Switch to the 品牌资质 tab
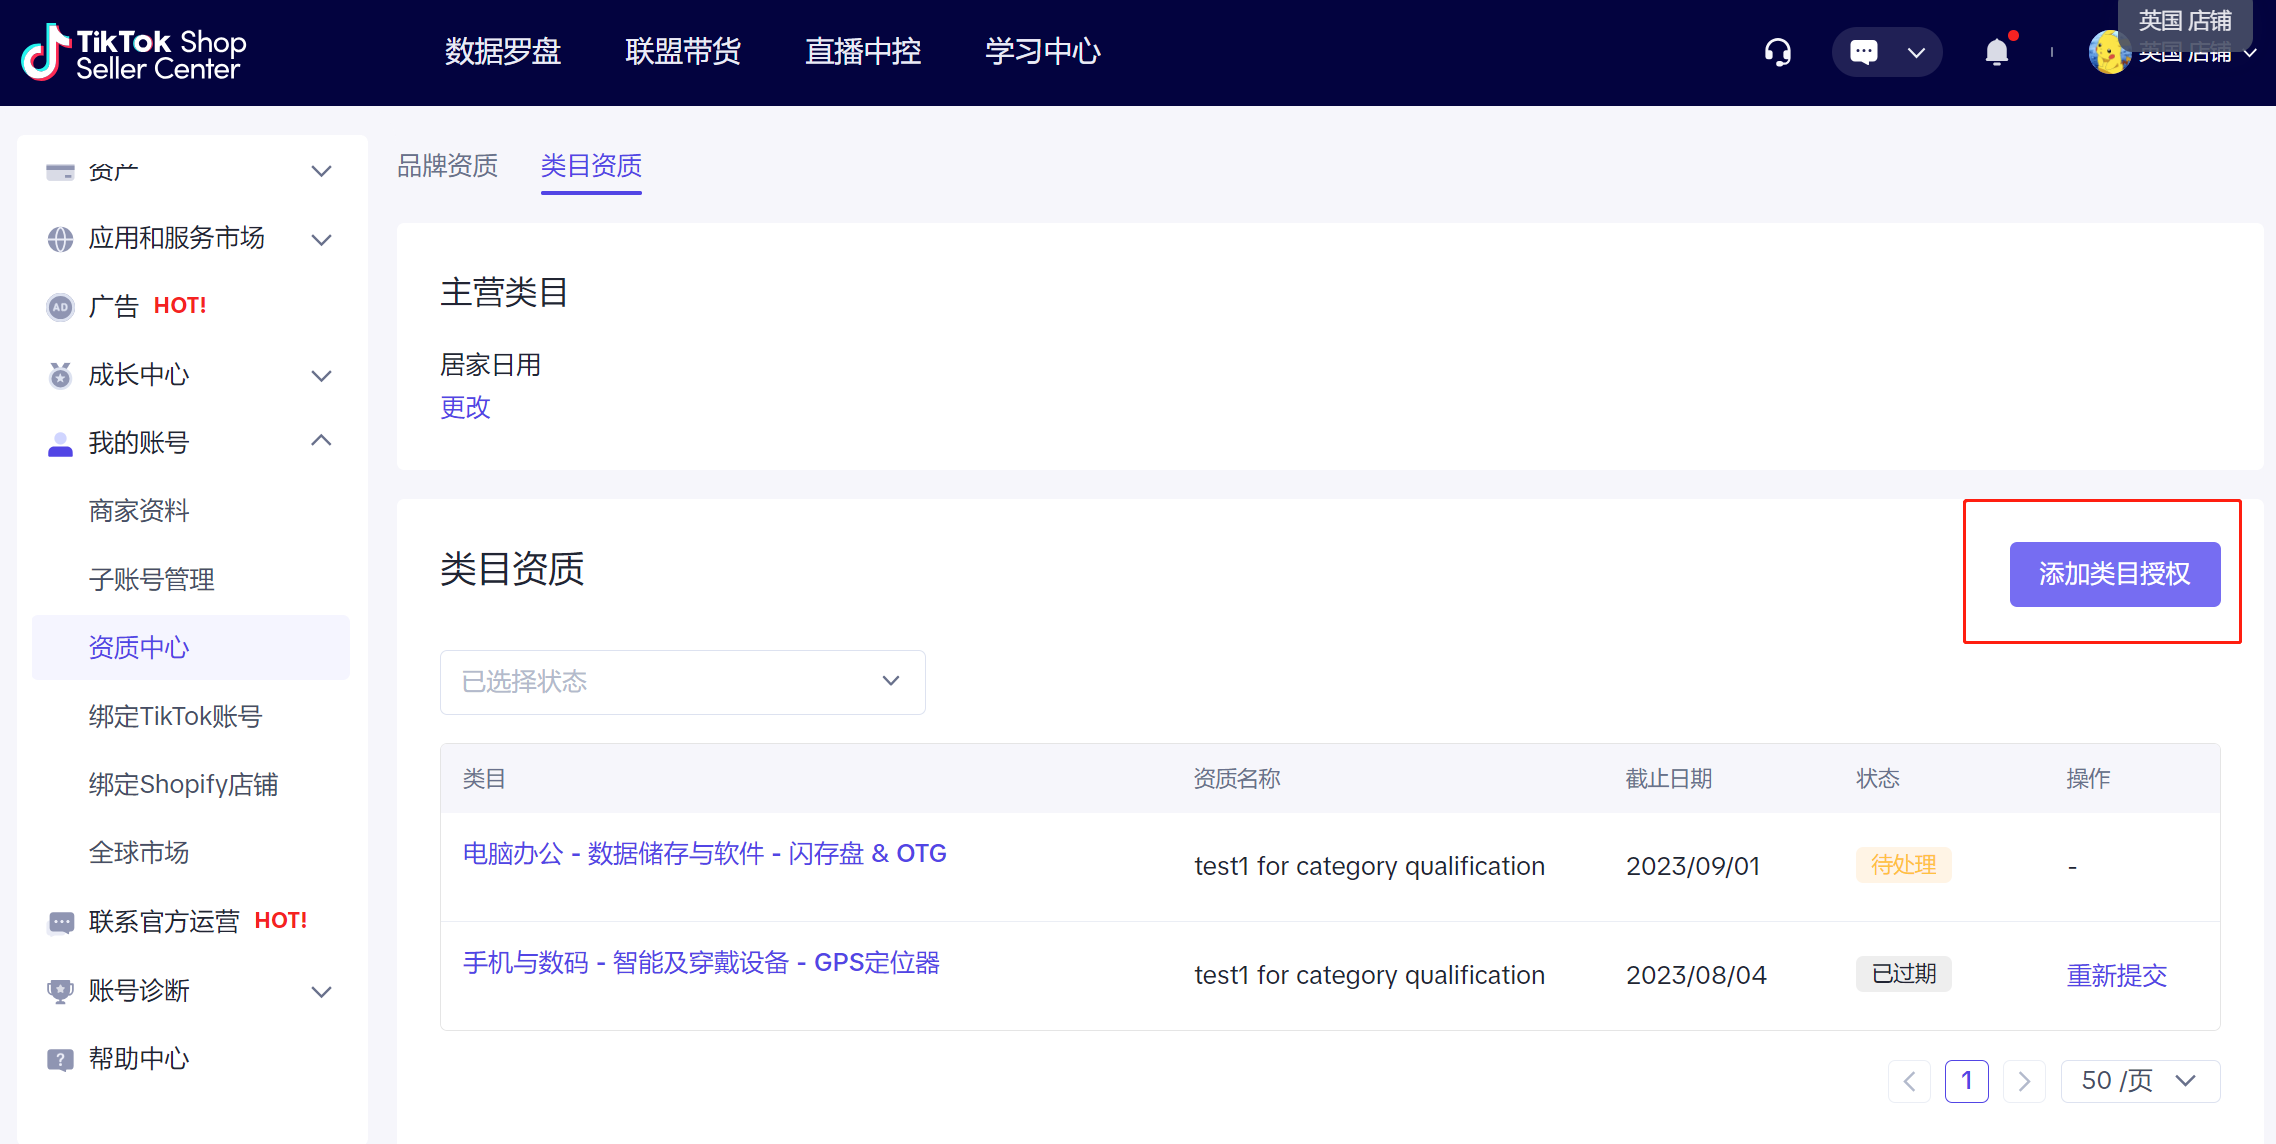The width and height of the screenshot is (2276, 1144). [x=447, y=166]
